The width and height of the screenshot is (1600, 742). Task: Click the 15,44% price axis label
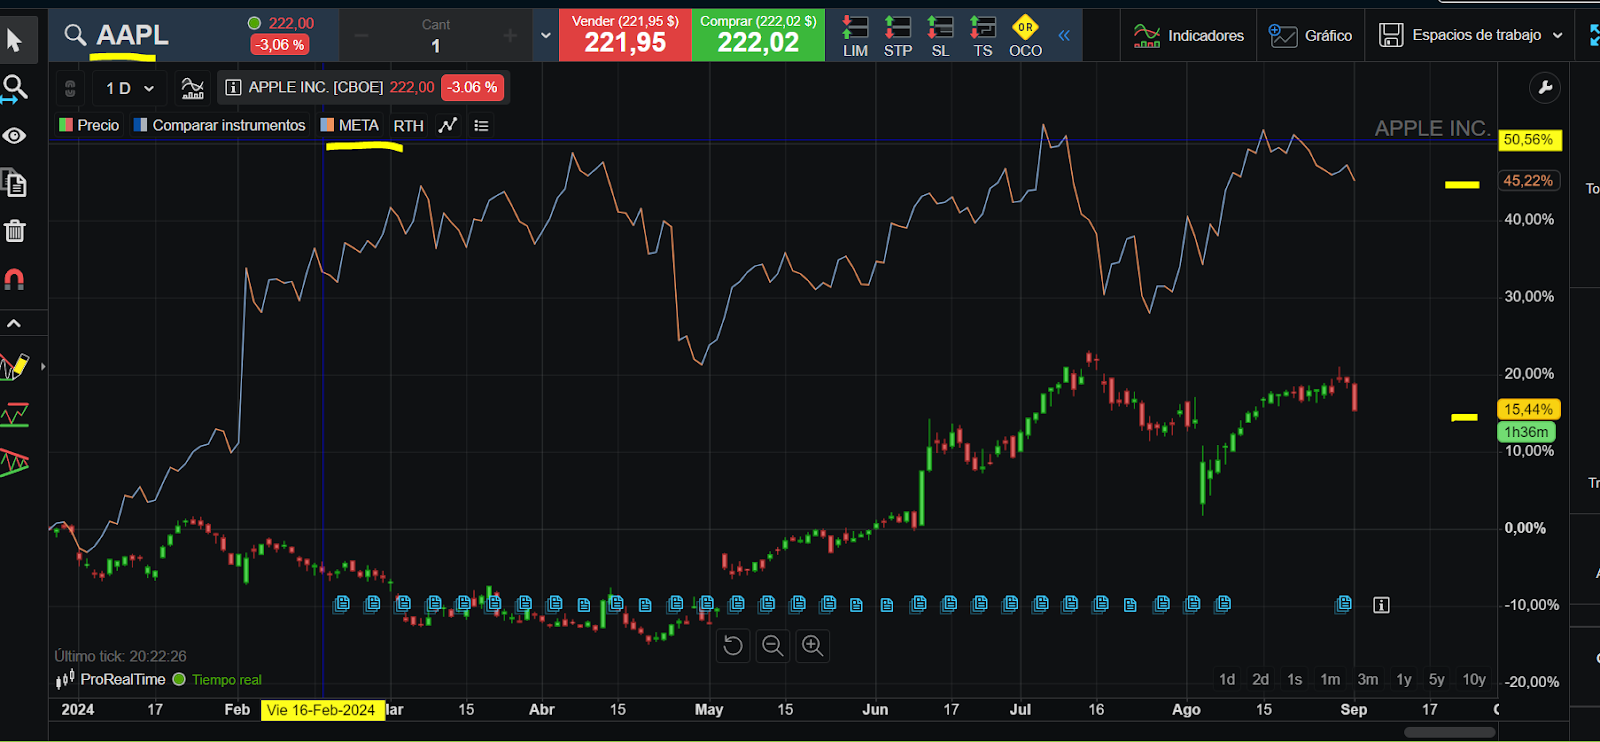[x=1528, y=409]
